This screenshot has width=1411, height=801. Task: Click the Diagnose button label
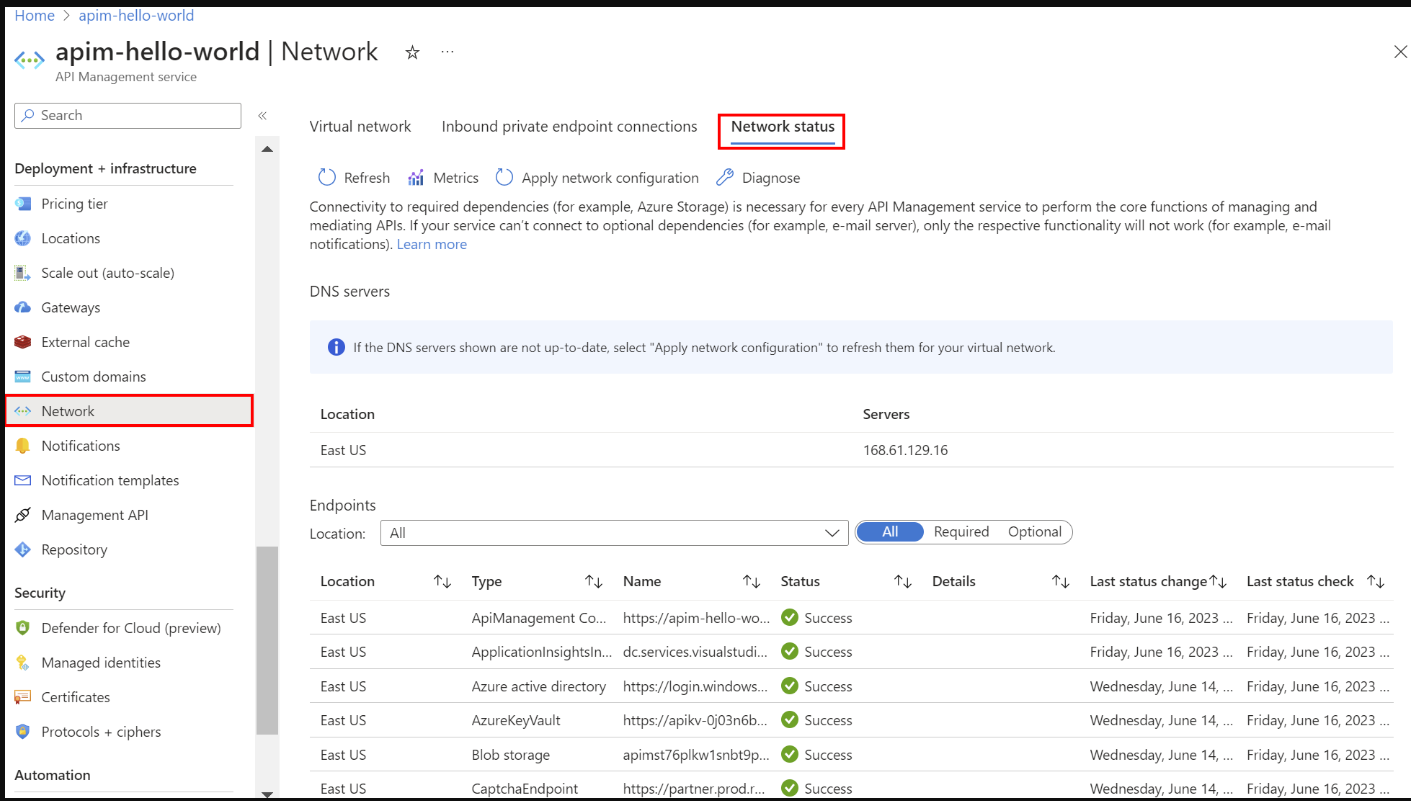[771, 178]
